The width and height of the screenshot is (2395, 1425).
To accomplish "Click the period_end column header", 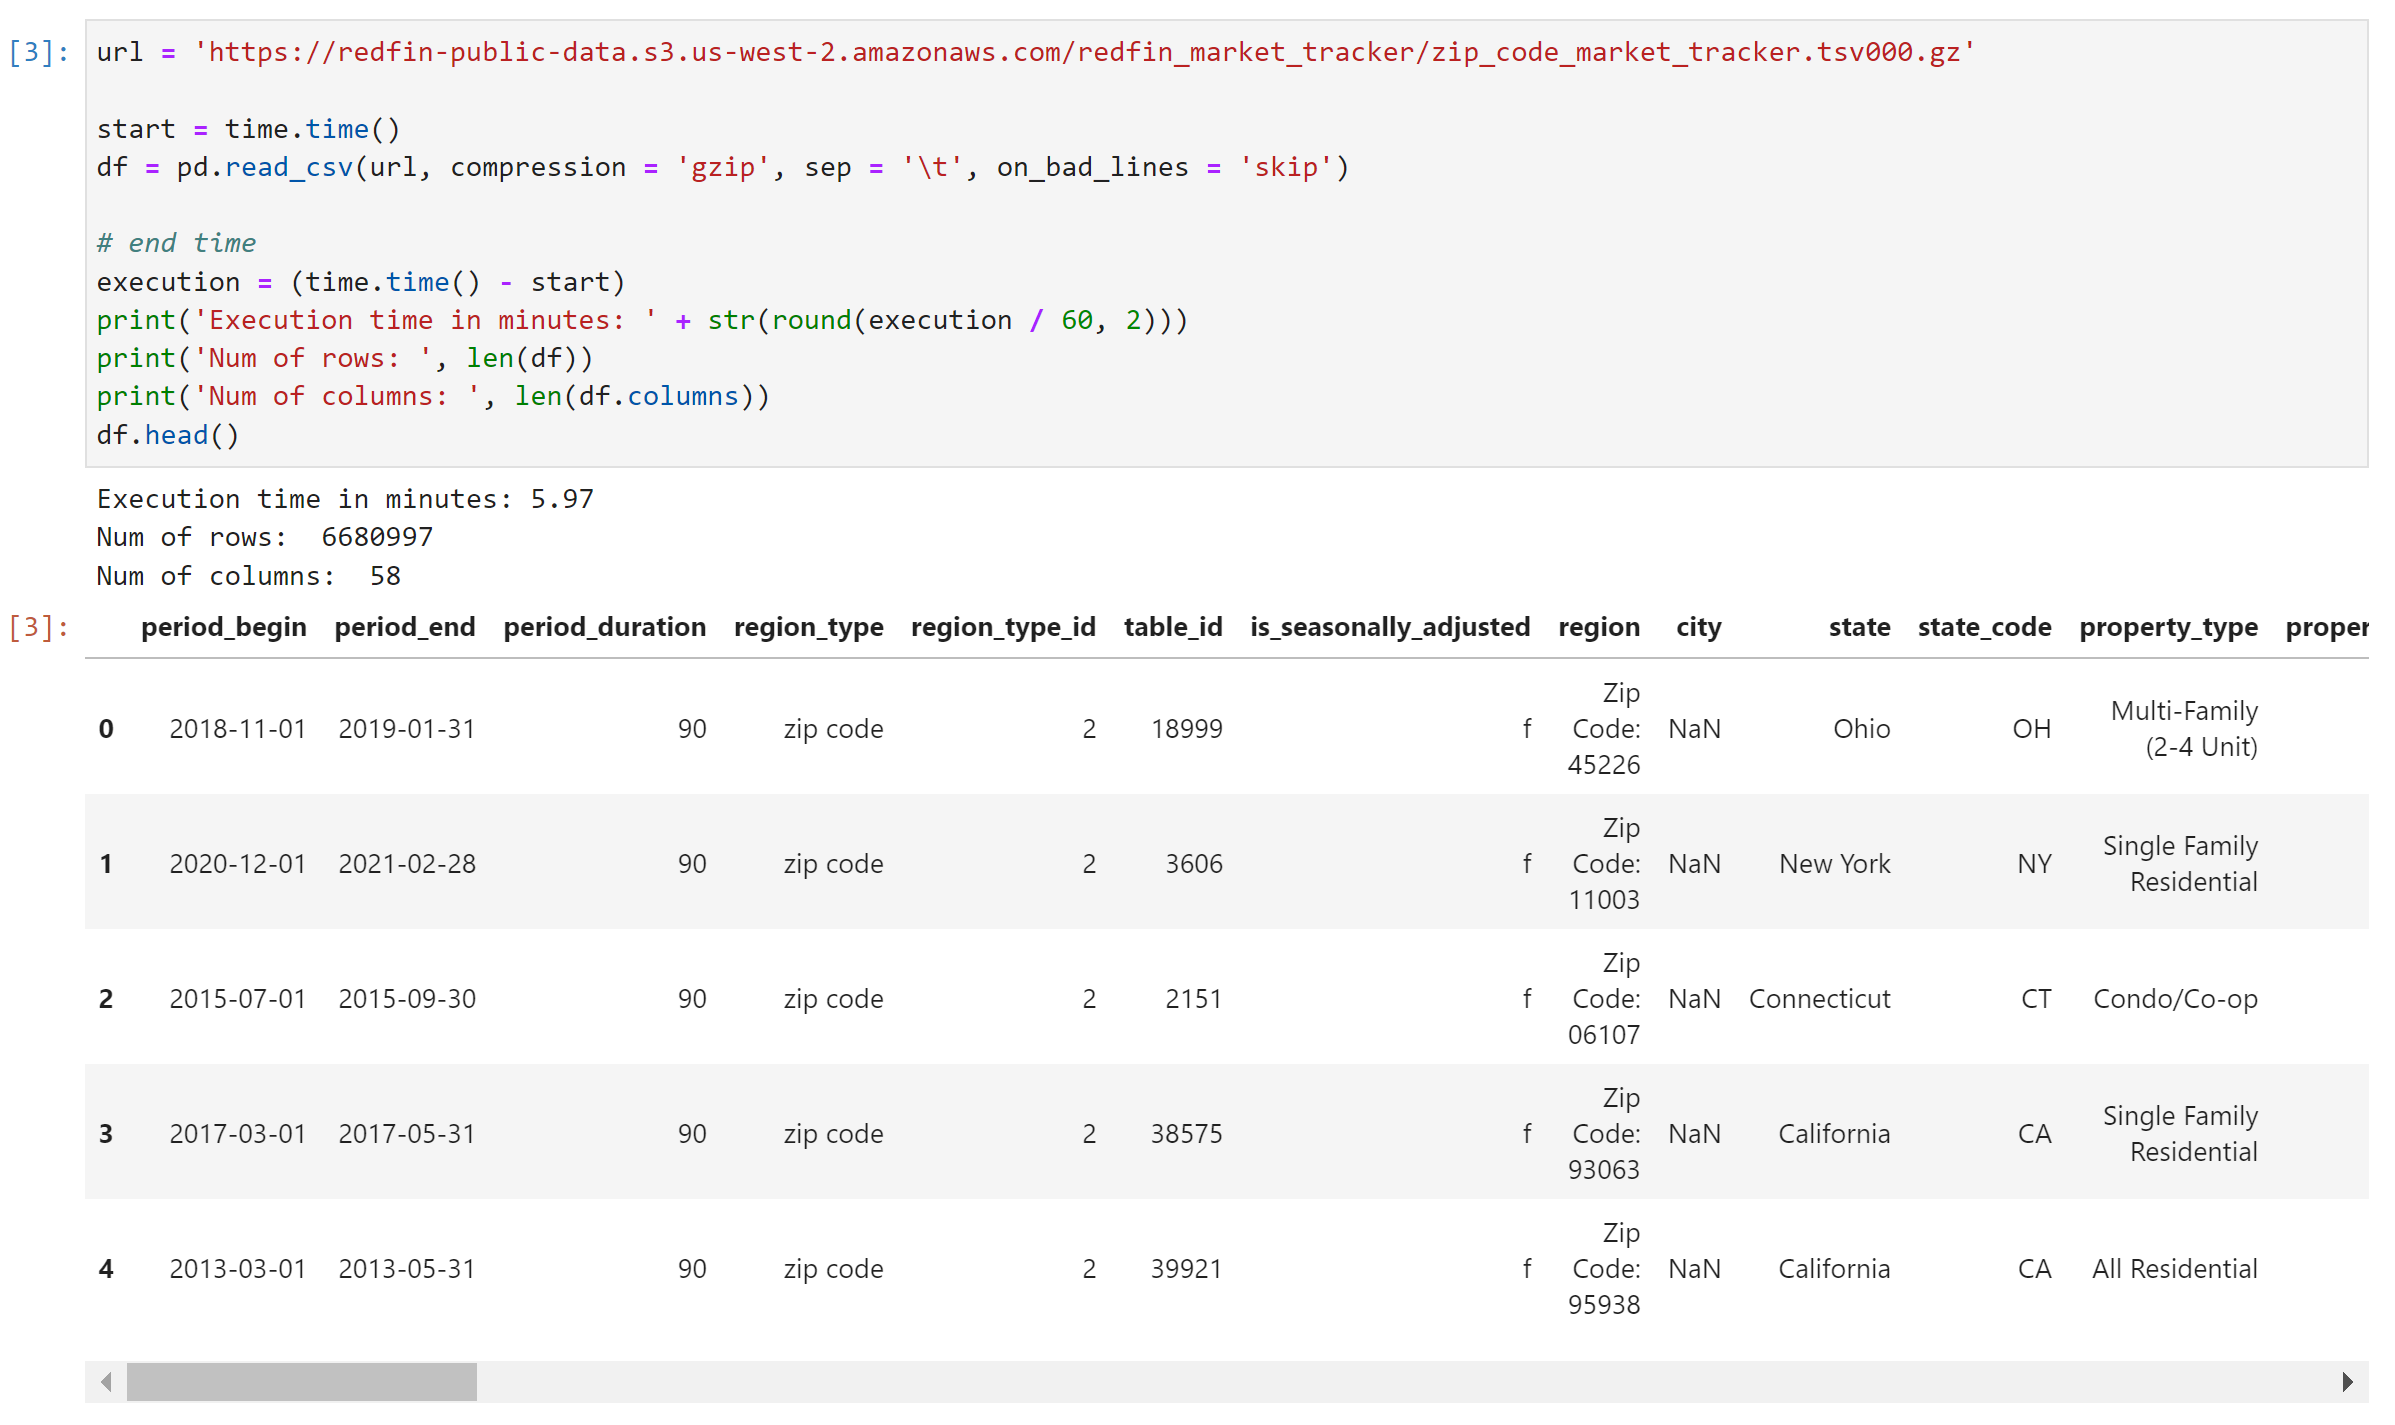I will pos(404,627).
